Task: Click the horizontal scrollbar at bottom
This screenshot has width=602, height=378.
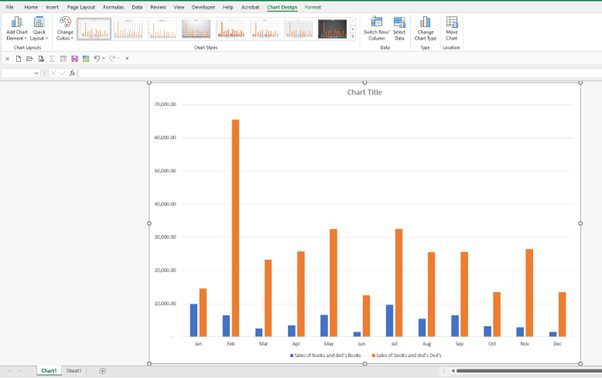Action: click(x=529, y=371)
